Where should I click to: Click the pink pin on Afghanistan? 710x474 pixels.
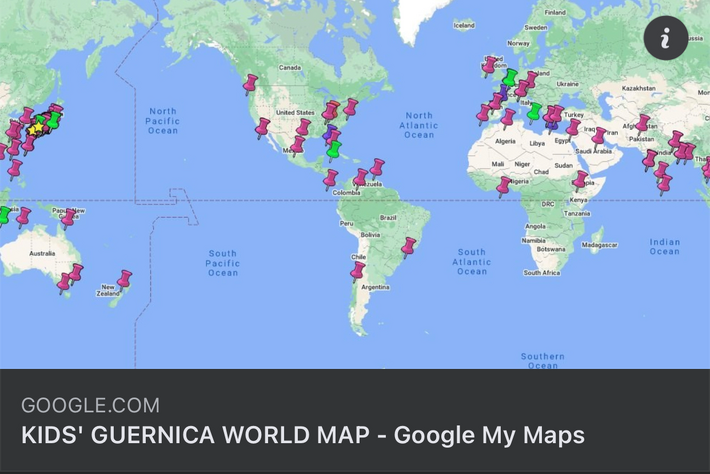pos(642,123)
